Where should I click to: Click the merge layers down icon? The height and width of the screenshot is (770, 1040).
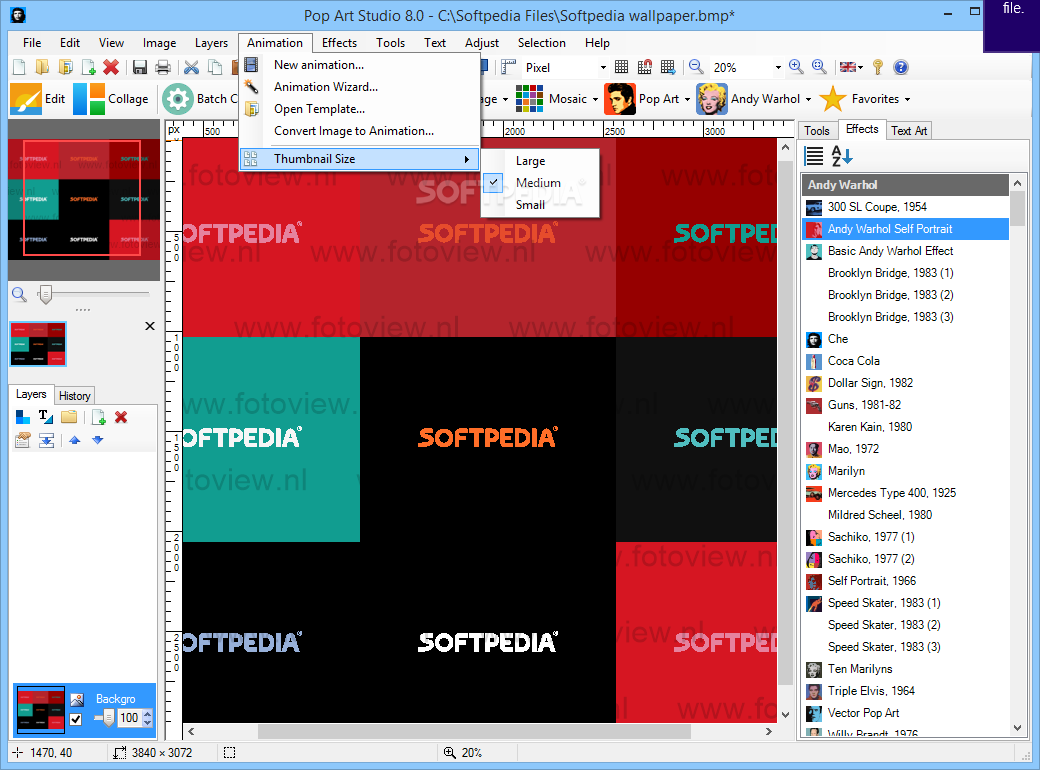tap(46, 440)
